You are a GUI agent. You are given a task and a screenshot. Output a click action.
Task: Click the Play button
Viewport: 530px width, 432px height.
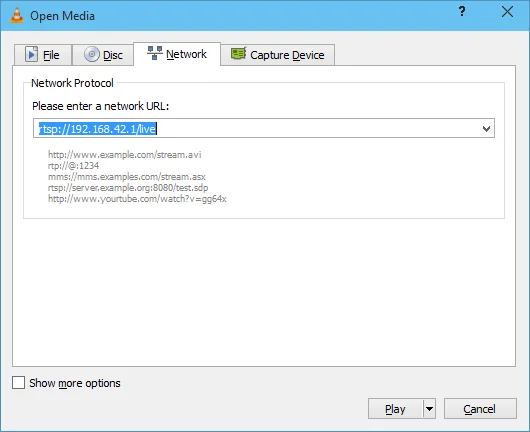(395, 409)
